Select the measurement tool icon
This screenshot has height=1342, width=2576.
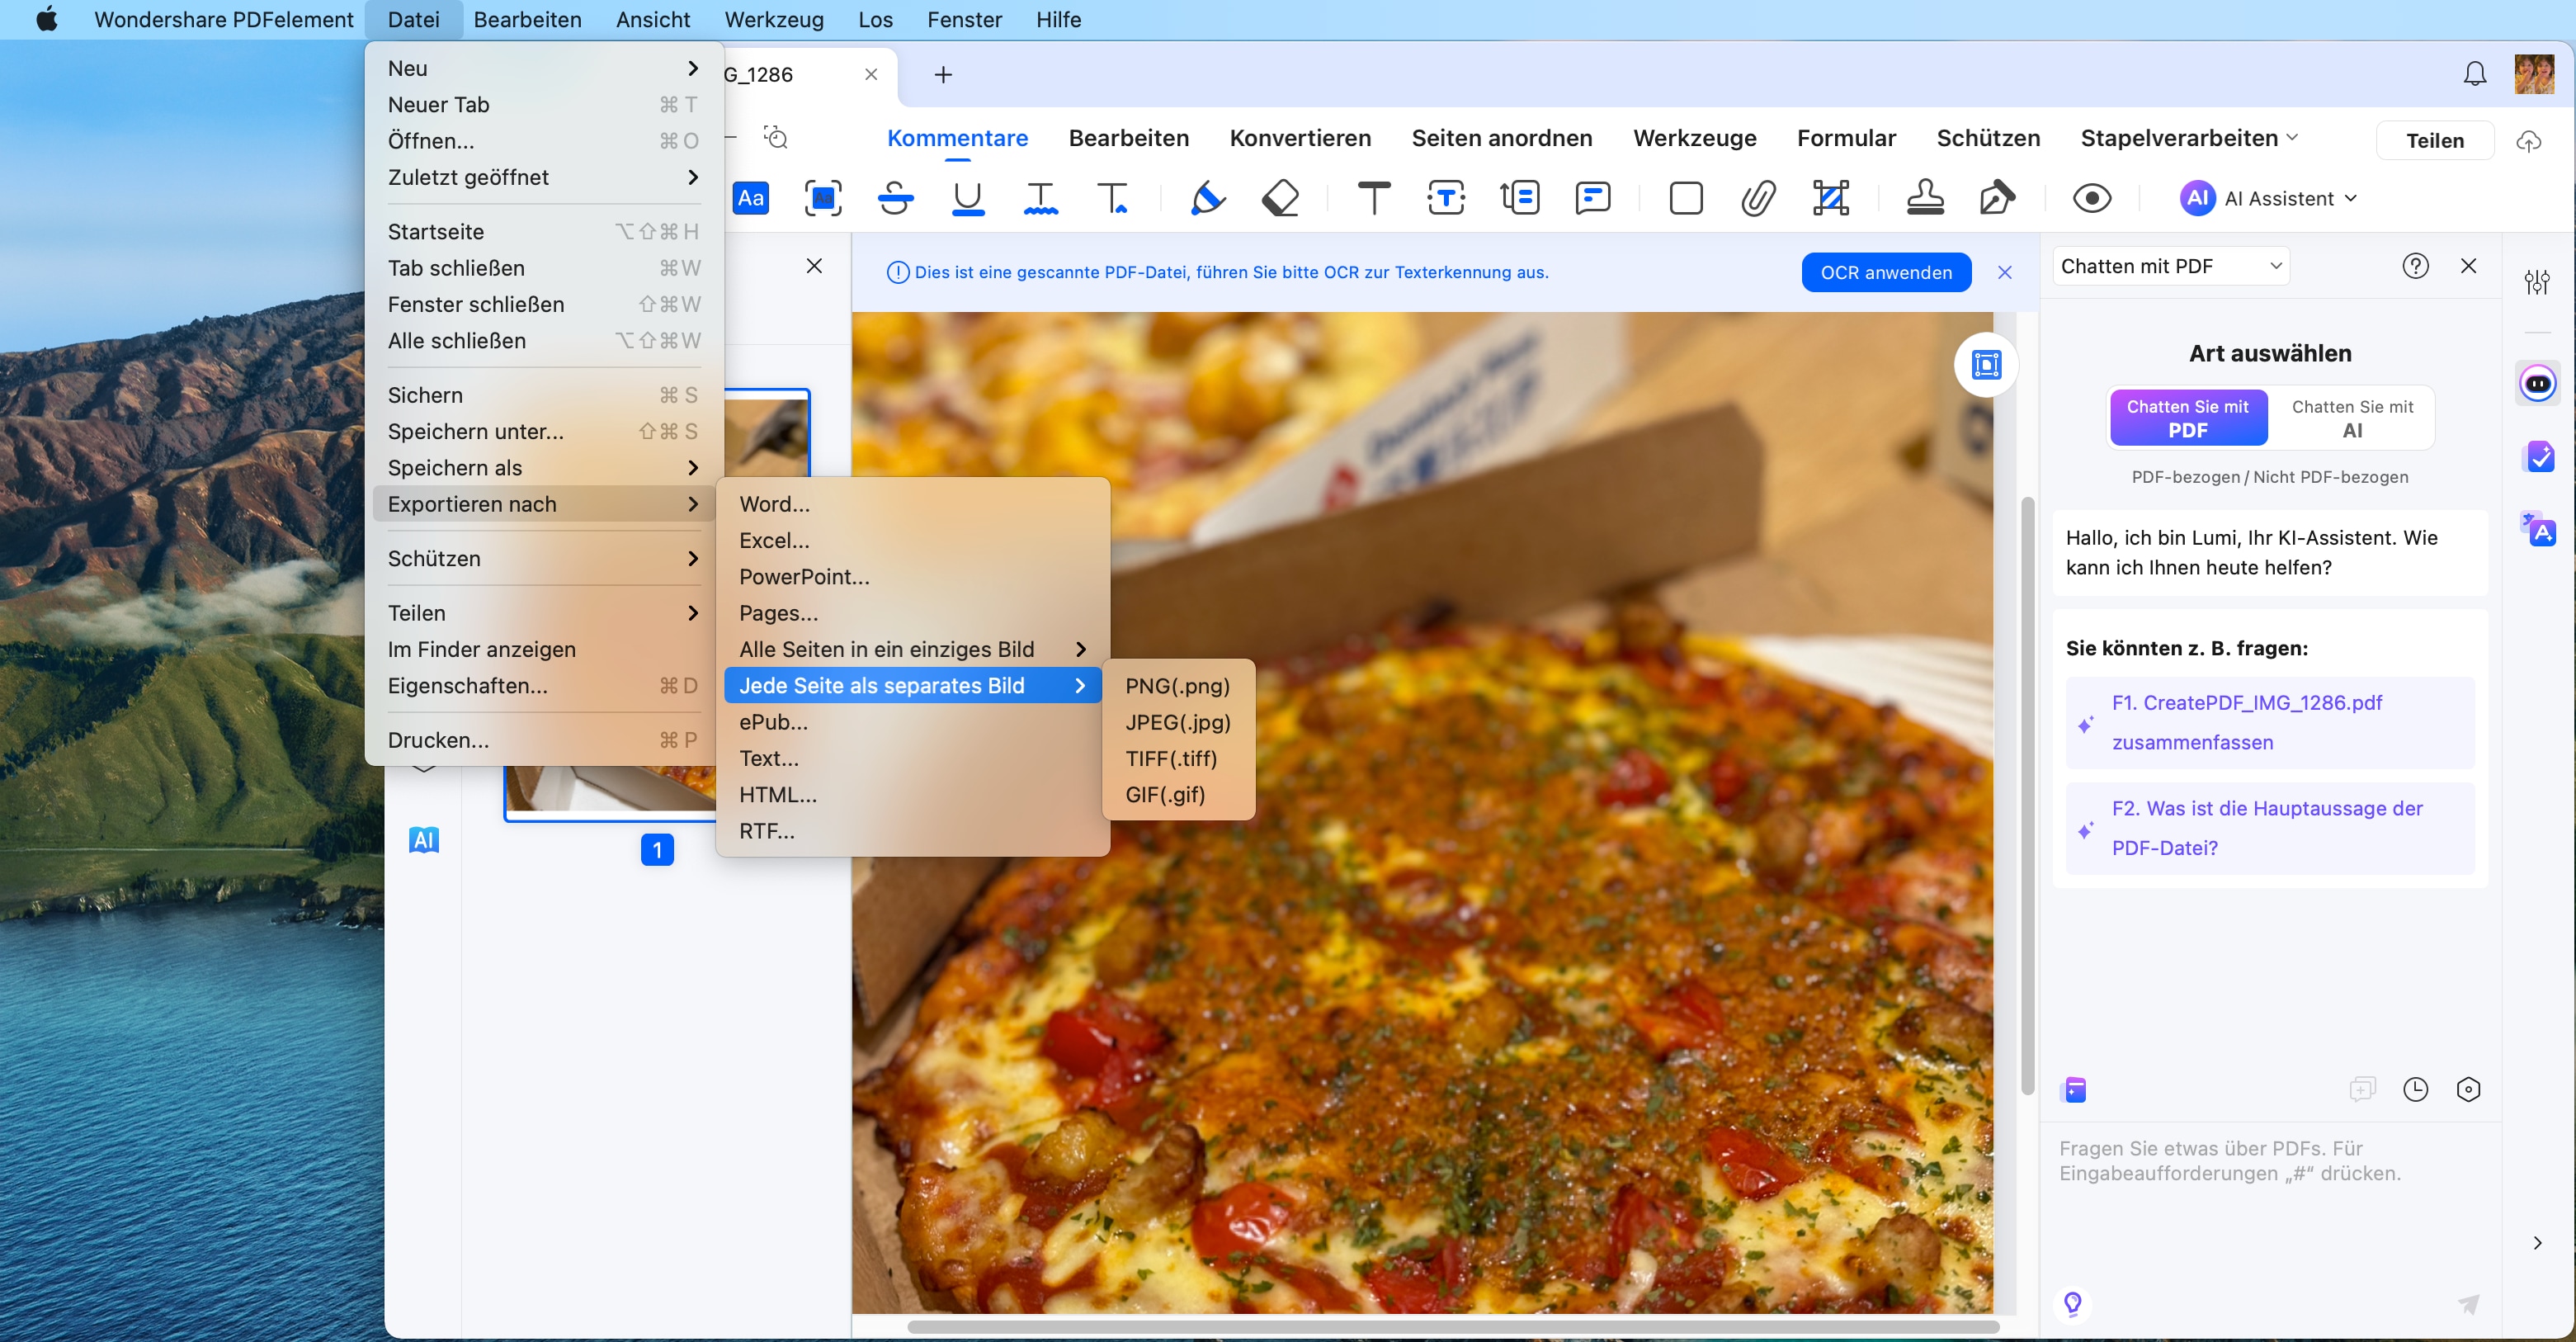point(1831,198)
